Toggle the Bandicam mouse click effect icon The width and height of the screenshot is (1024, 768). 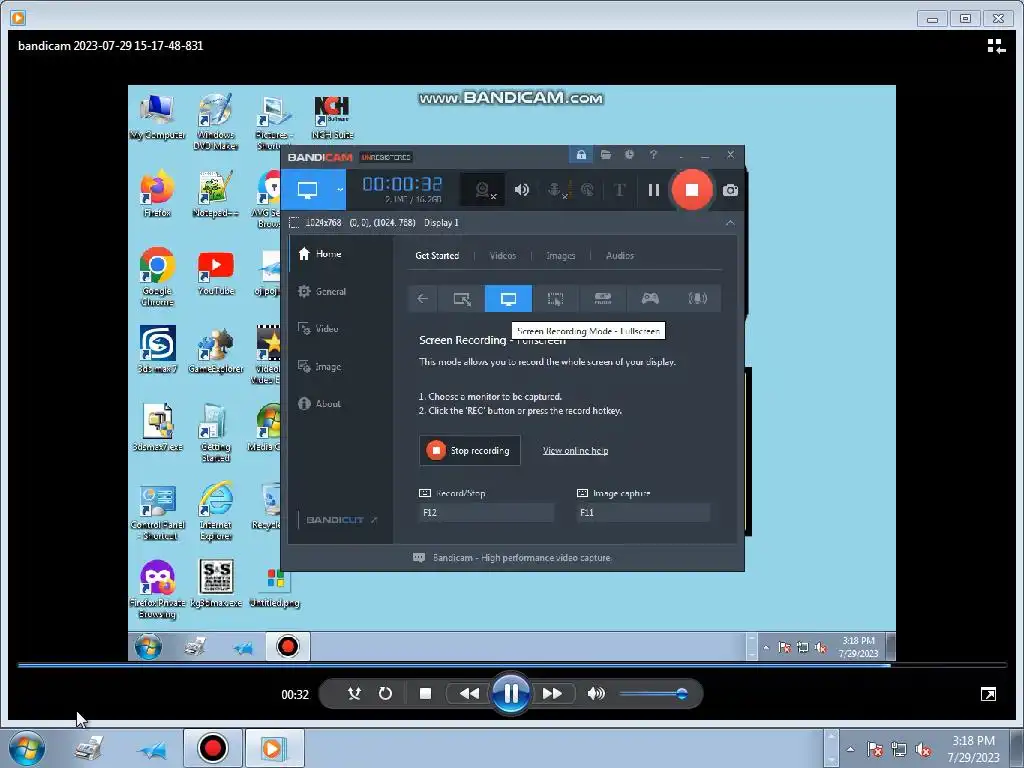(588, 190)
